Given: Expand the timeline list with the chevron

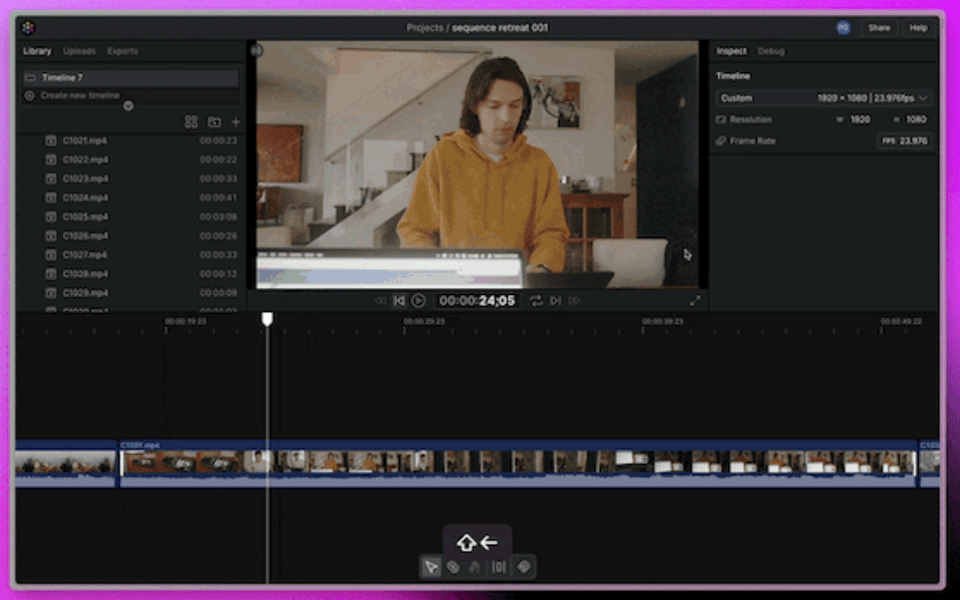Looking at the screenshot, I should coord(128,105).
